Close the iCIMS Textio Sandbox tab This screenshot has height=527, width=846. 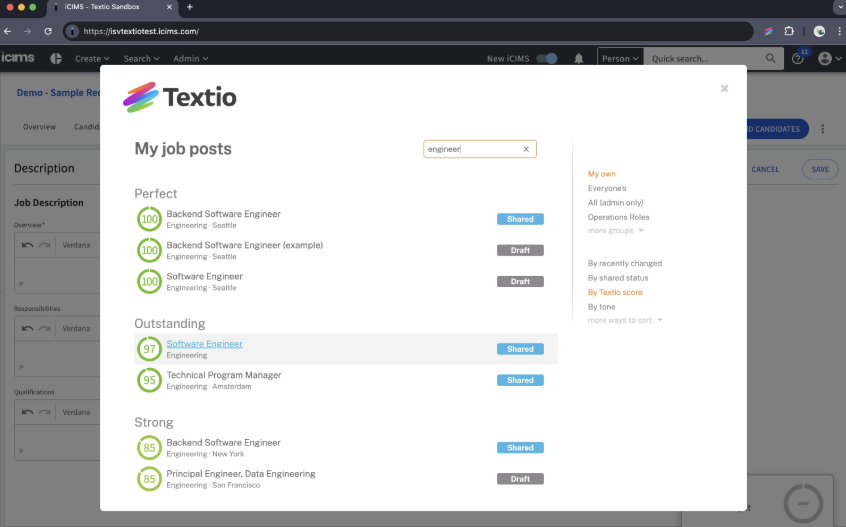[169, 7]
